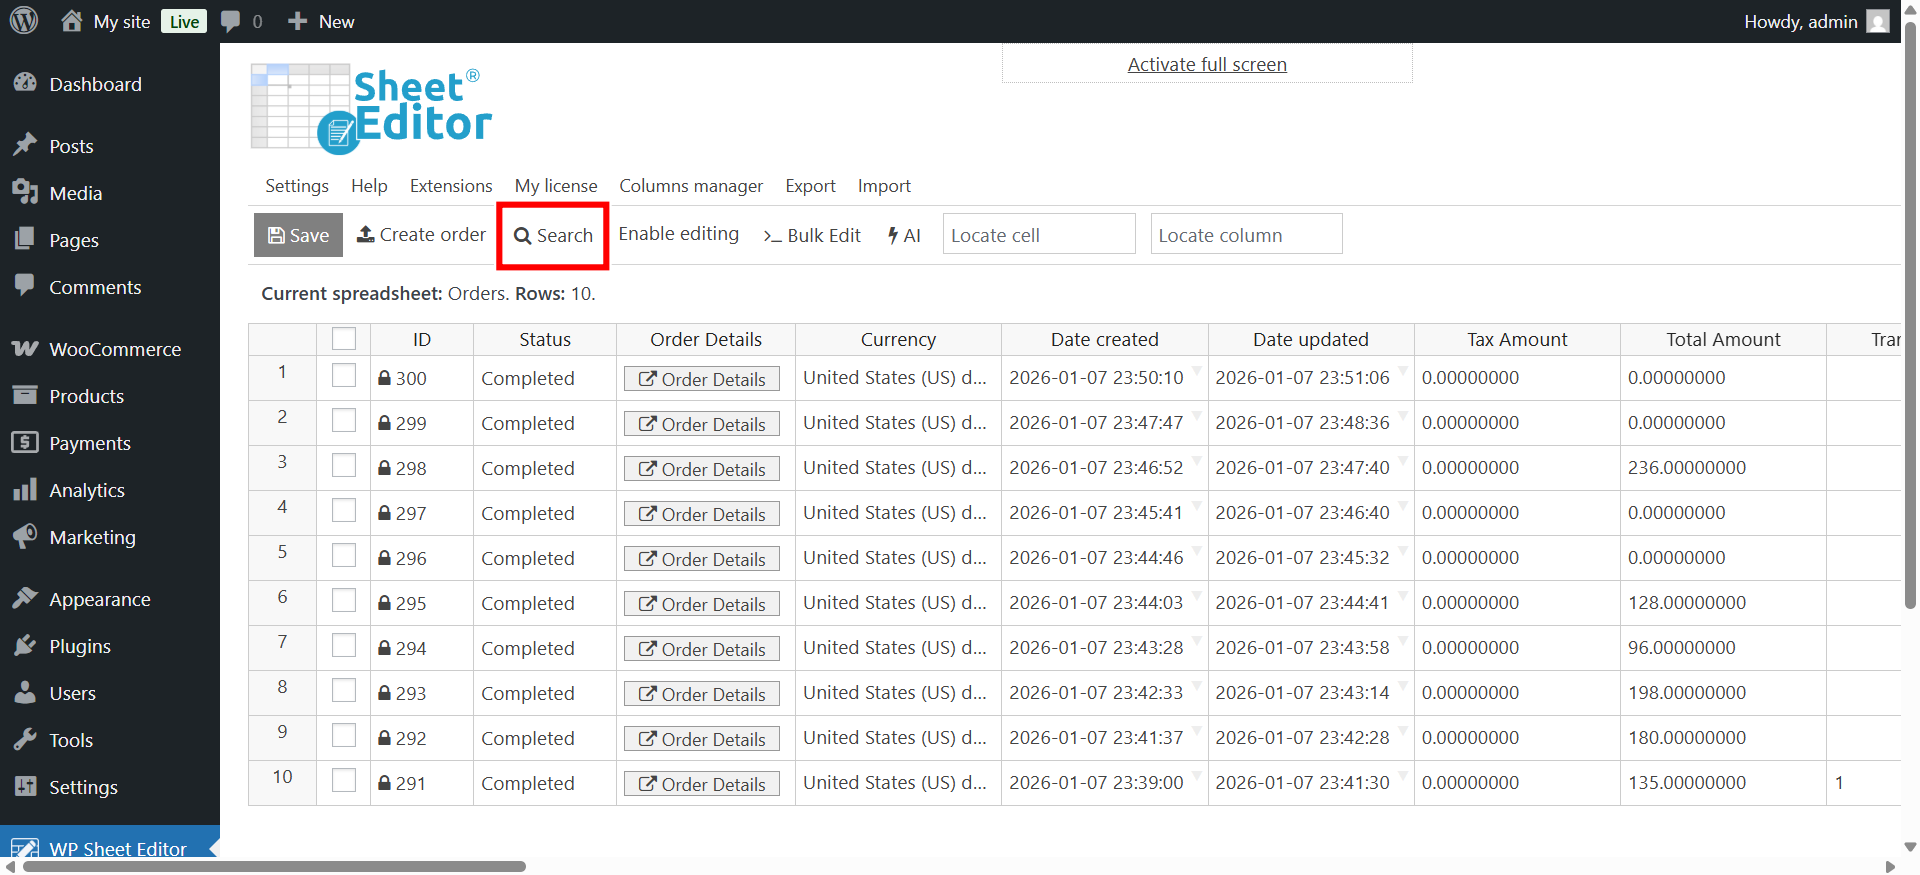Open the Columns manager menu

690,186
